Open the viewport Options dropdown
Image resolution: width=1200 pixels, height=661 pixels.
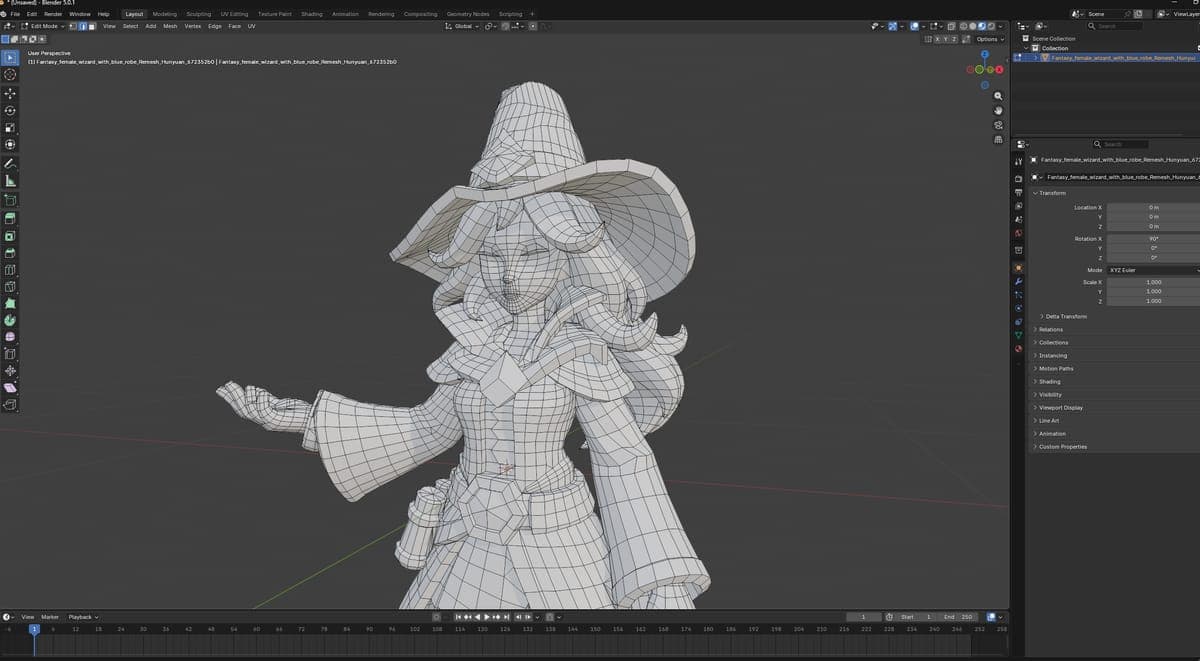pyautogui.click(x=988, y=39)
